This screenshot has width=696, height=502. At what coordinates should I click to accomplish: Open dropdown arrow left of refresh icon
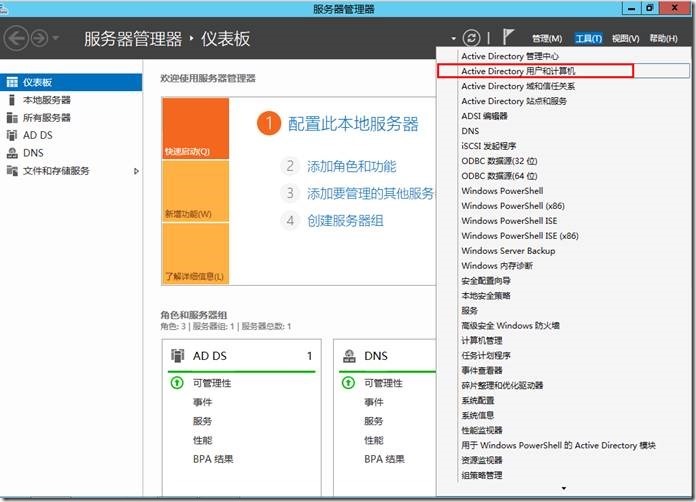point(453,39)
